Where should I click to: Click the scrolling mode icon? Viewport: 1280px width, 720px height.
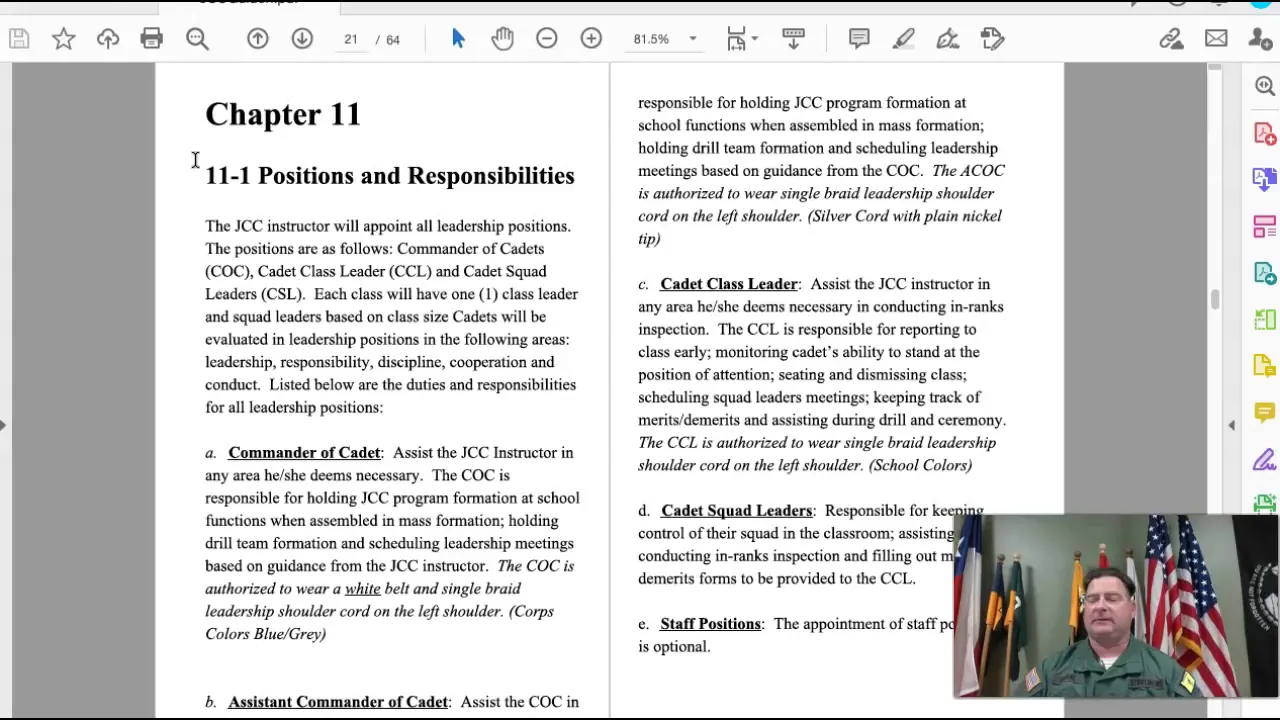coord(793,39)
